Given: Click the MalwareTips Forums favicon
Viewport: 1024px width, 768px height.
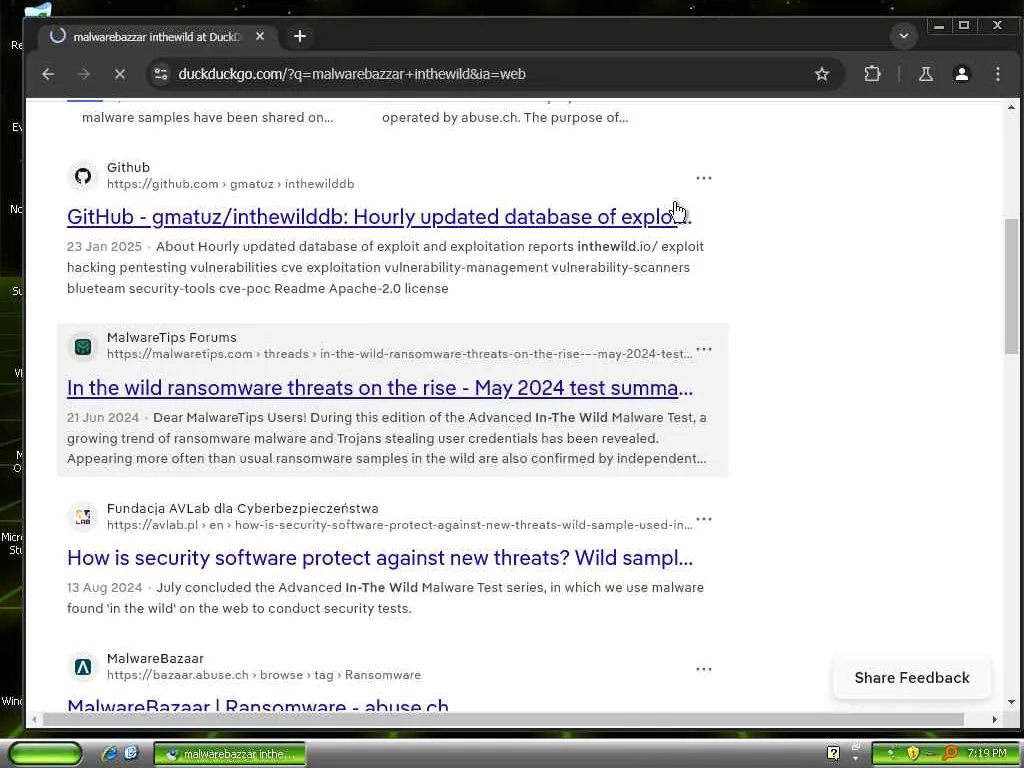Looking at the screenshot, I should point(83,346).
